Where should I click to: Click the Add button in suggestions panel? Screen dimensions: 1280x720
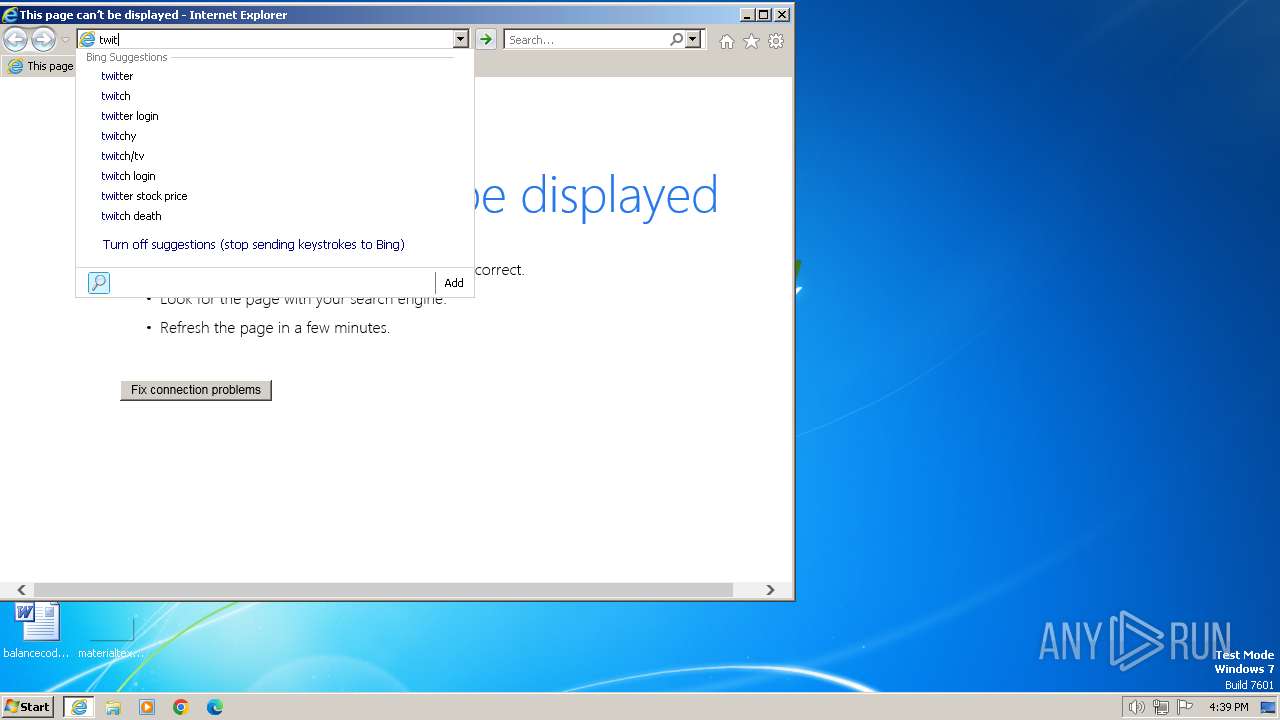click(x=454, y=283)
